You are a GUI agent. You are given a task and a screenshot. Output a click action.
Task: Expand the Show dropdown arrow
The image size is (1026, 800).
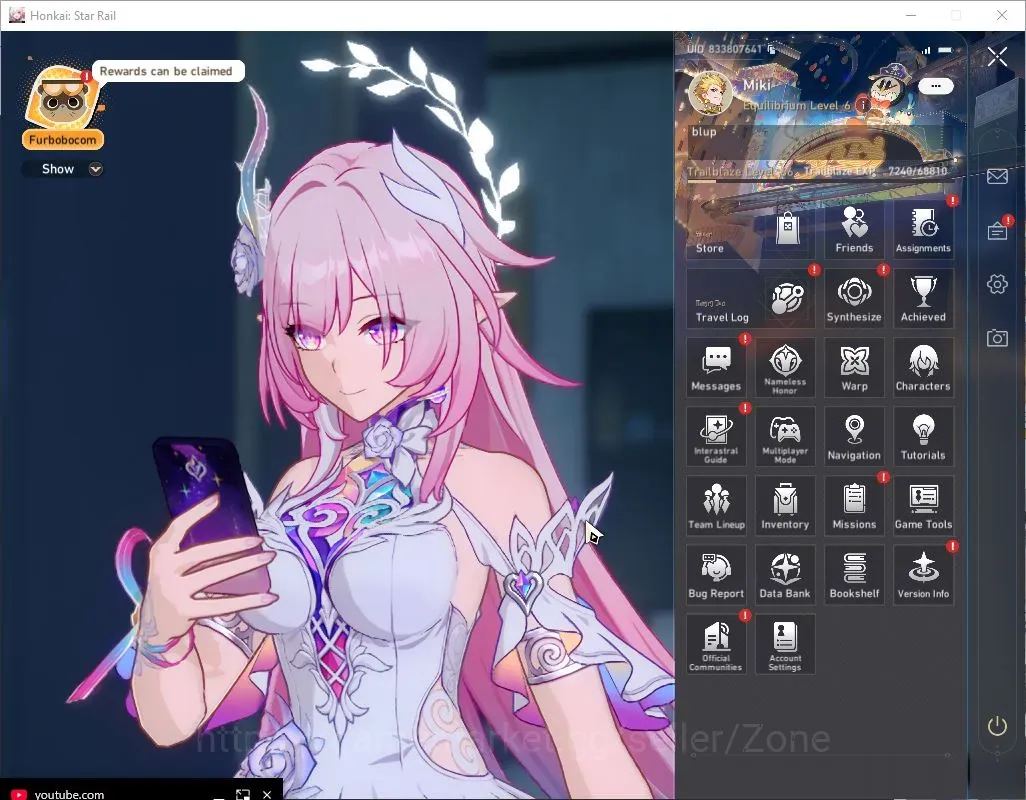click(x=96, y=169)
